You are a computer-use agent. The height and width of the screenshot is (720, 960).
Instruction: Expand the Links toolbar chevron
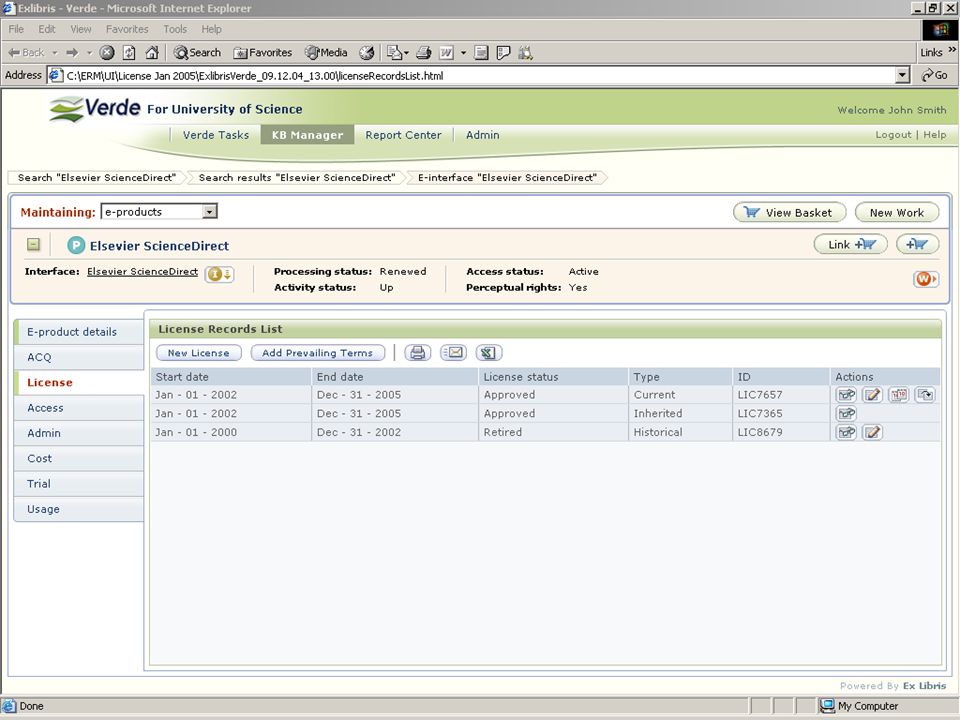tap(952, 50)
